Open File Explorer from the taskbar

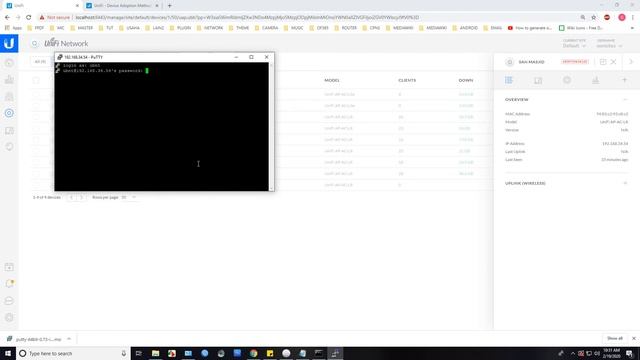tap(156, 353)
